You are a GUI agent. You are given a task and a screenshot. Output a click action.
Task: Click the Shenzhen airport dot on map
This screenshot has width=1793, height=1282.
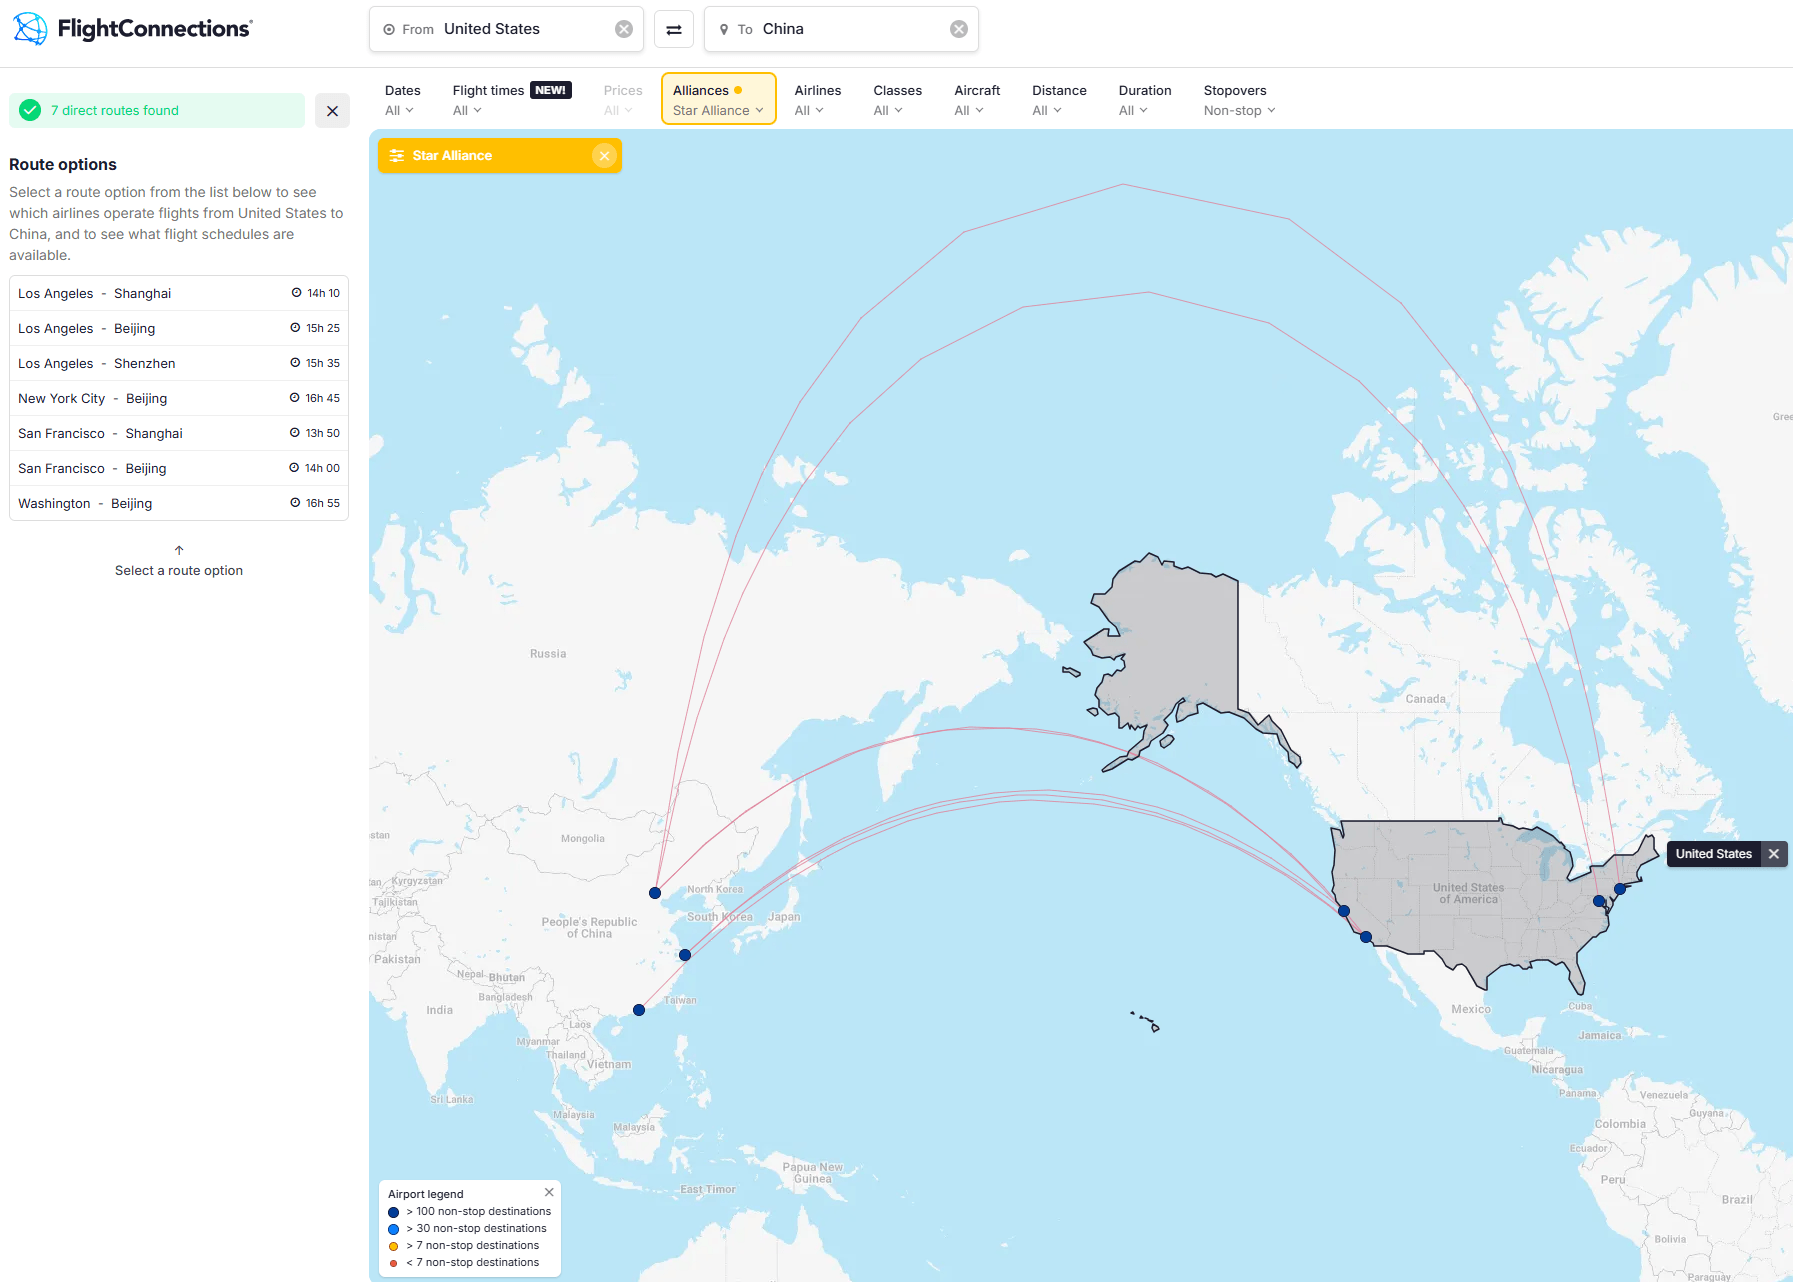(639, 1010)
